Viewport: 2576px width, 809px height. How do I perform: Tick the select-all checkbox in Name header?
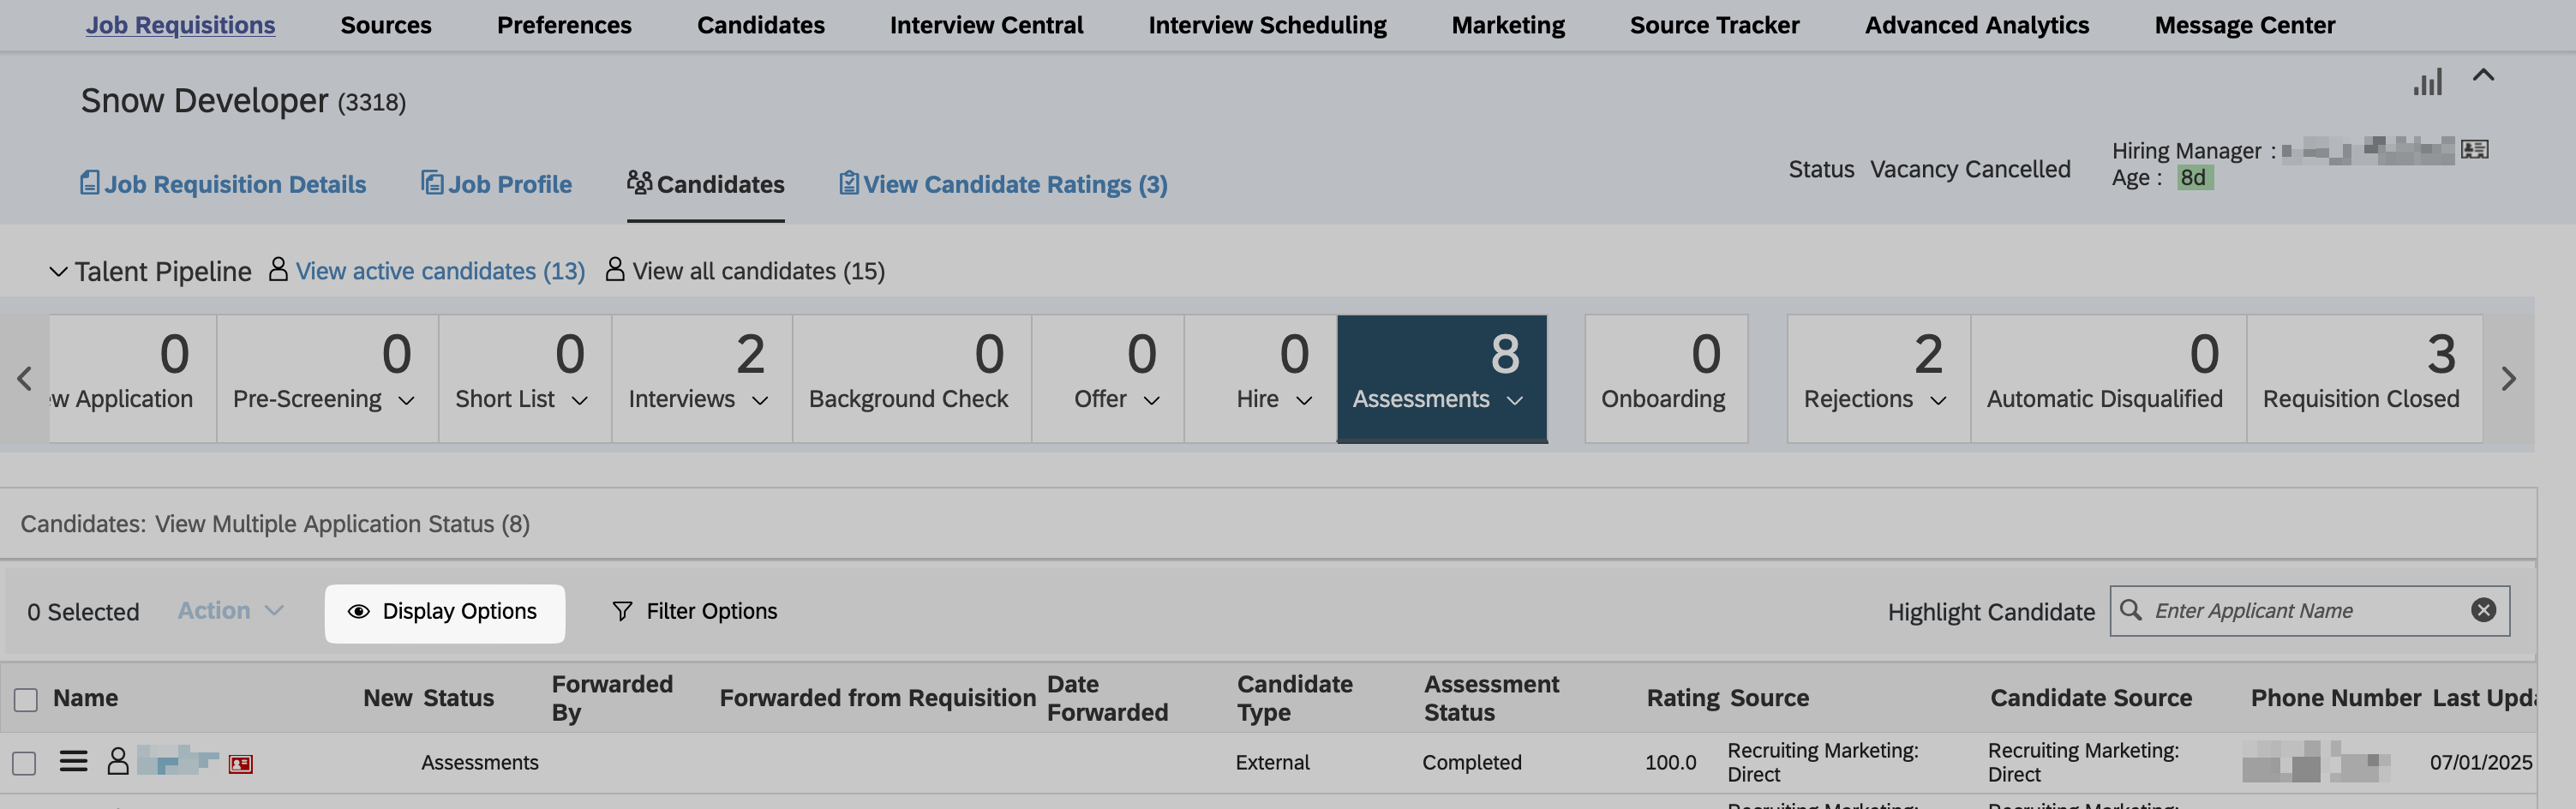click(26, 699)
